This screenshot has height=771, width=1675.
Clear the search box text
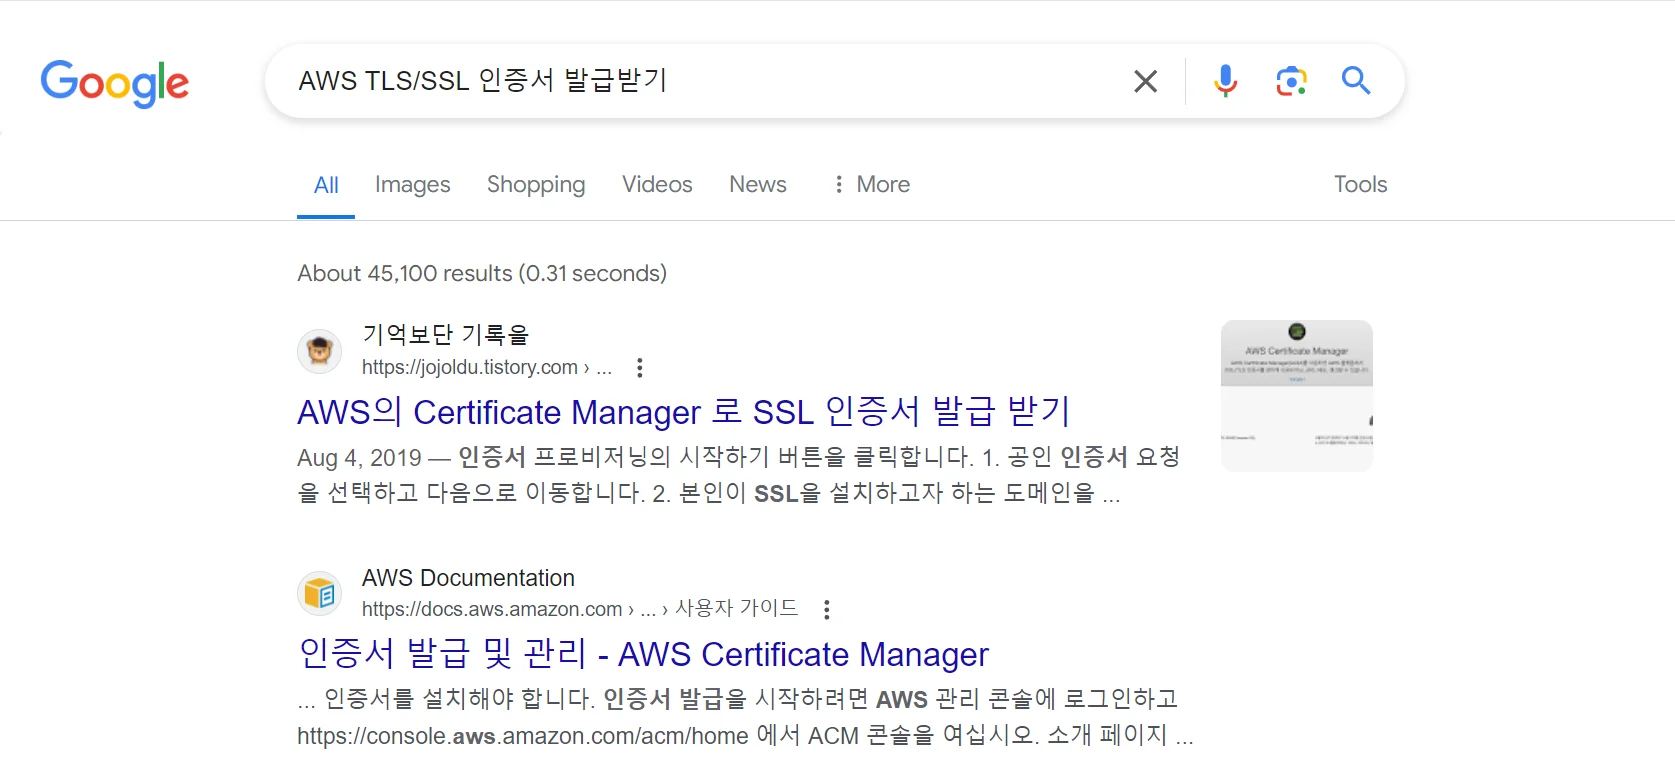(1145, 81)
